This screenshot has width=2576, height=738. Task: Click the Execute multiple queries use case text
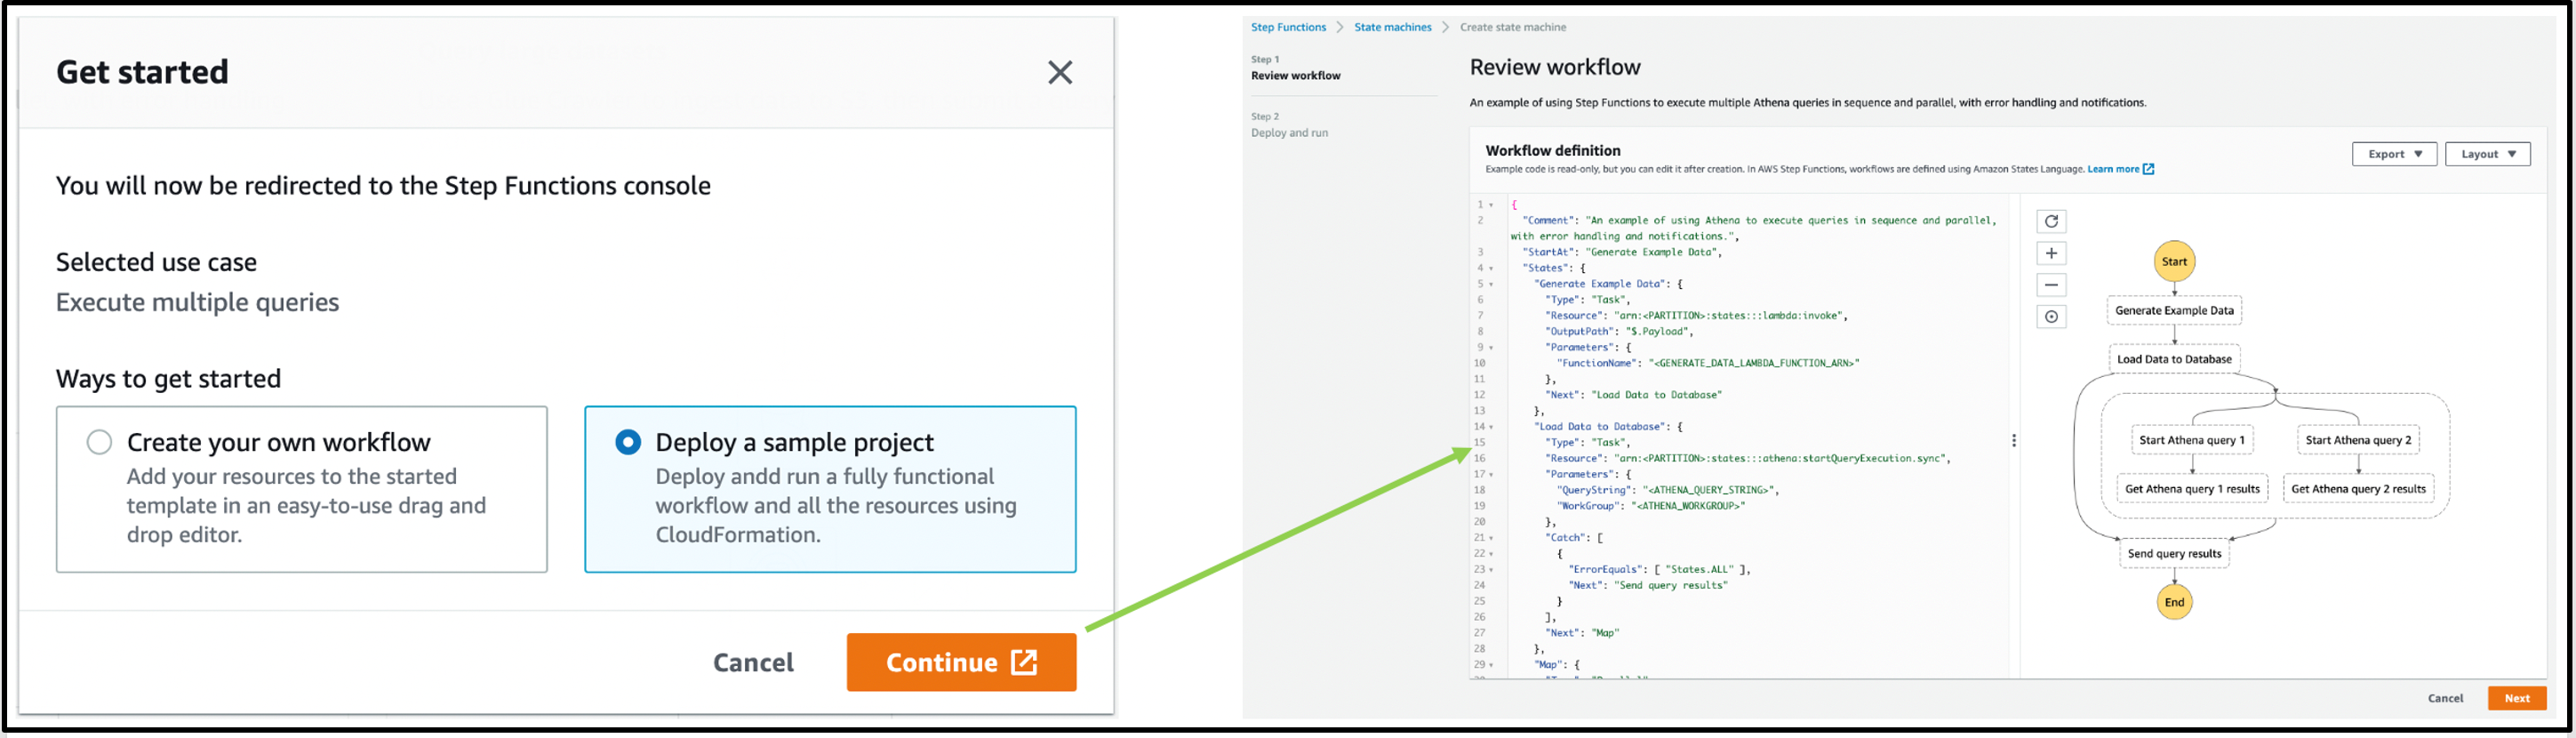click(197, 302)
